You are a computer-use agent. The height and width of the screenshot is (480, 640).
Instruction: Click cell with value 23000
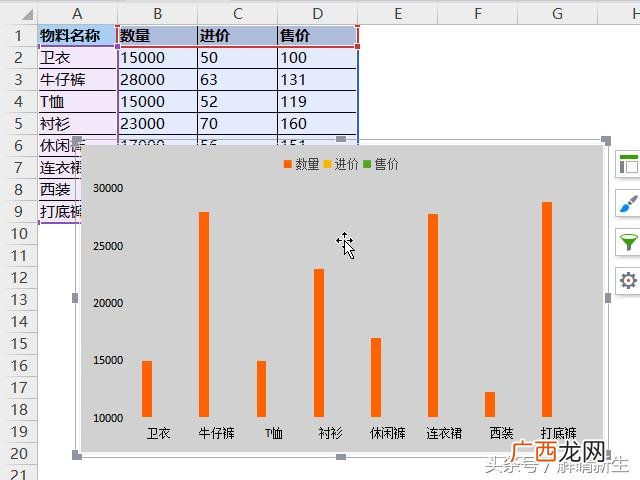[157, 124]
